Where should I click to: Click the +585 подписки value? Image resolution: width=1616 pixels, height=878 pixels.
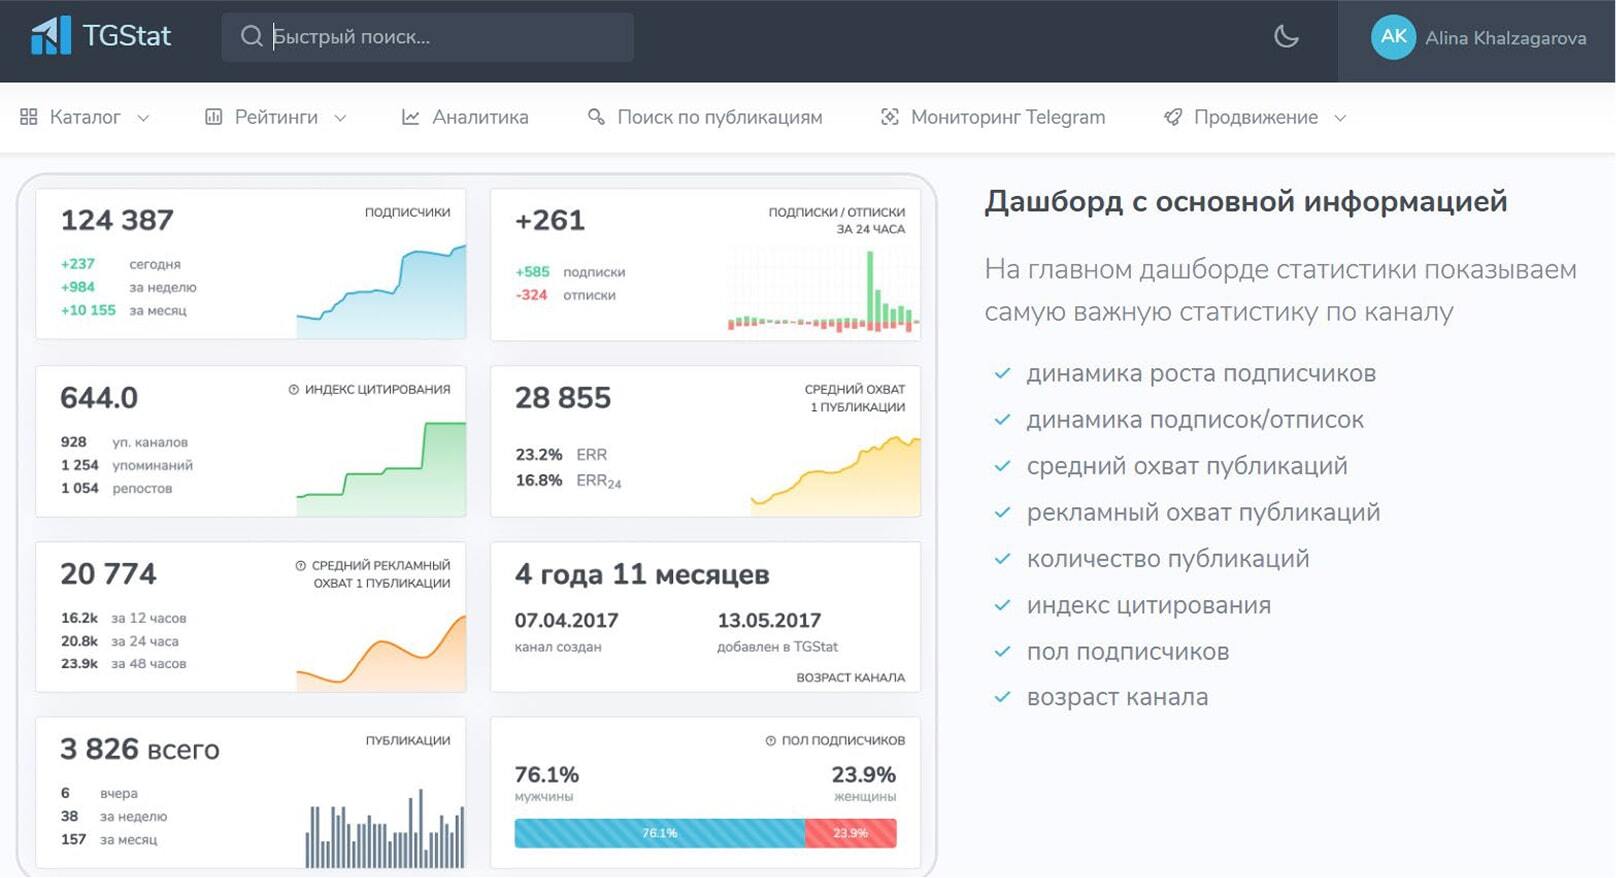533,272
